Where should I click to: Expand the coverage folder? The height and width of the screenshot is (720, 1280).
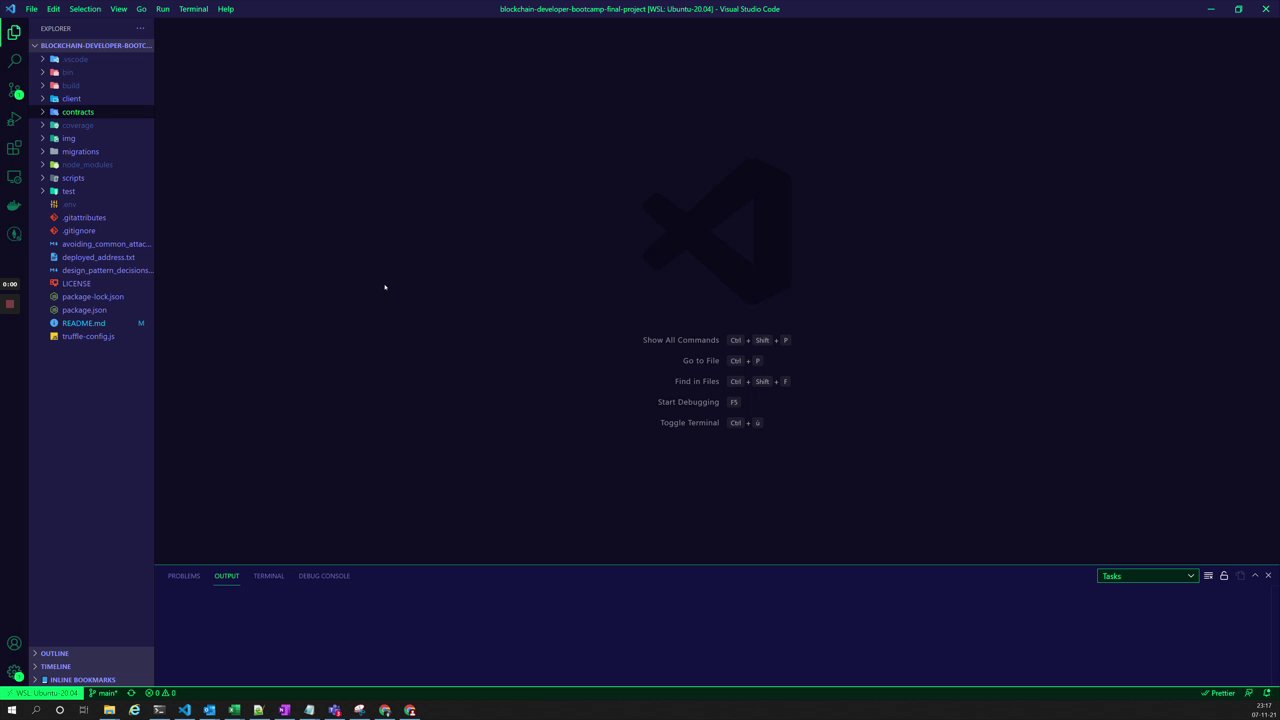pyautogui.click(x=91, y=125)
